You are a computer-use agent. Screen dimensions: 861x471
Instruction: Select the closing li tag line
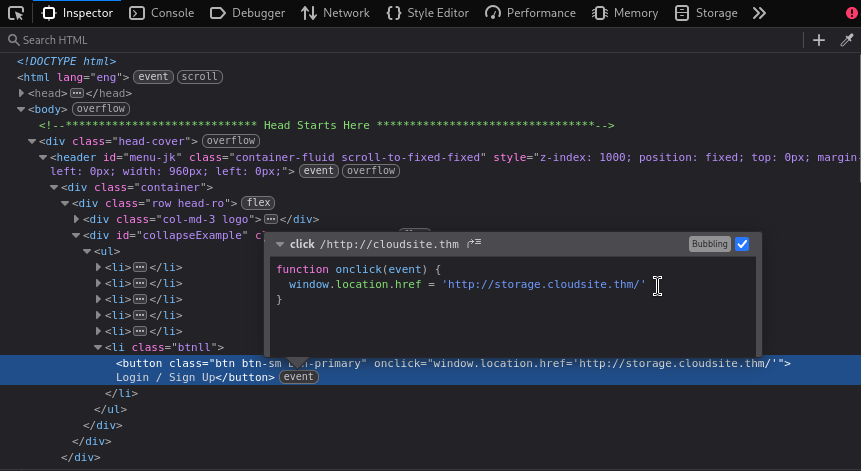click(x=121, y=393)
